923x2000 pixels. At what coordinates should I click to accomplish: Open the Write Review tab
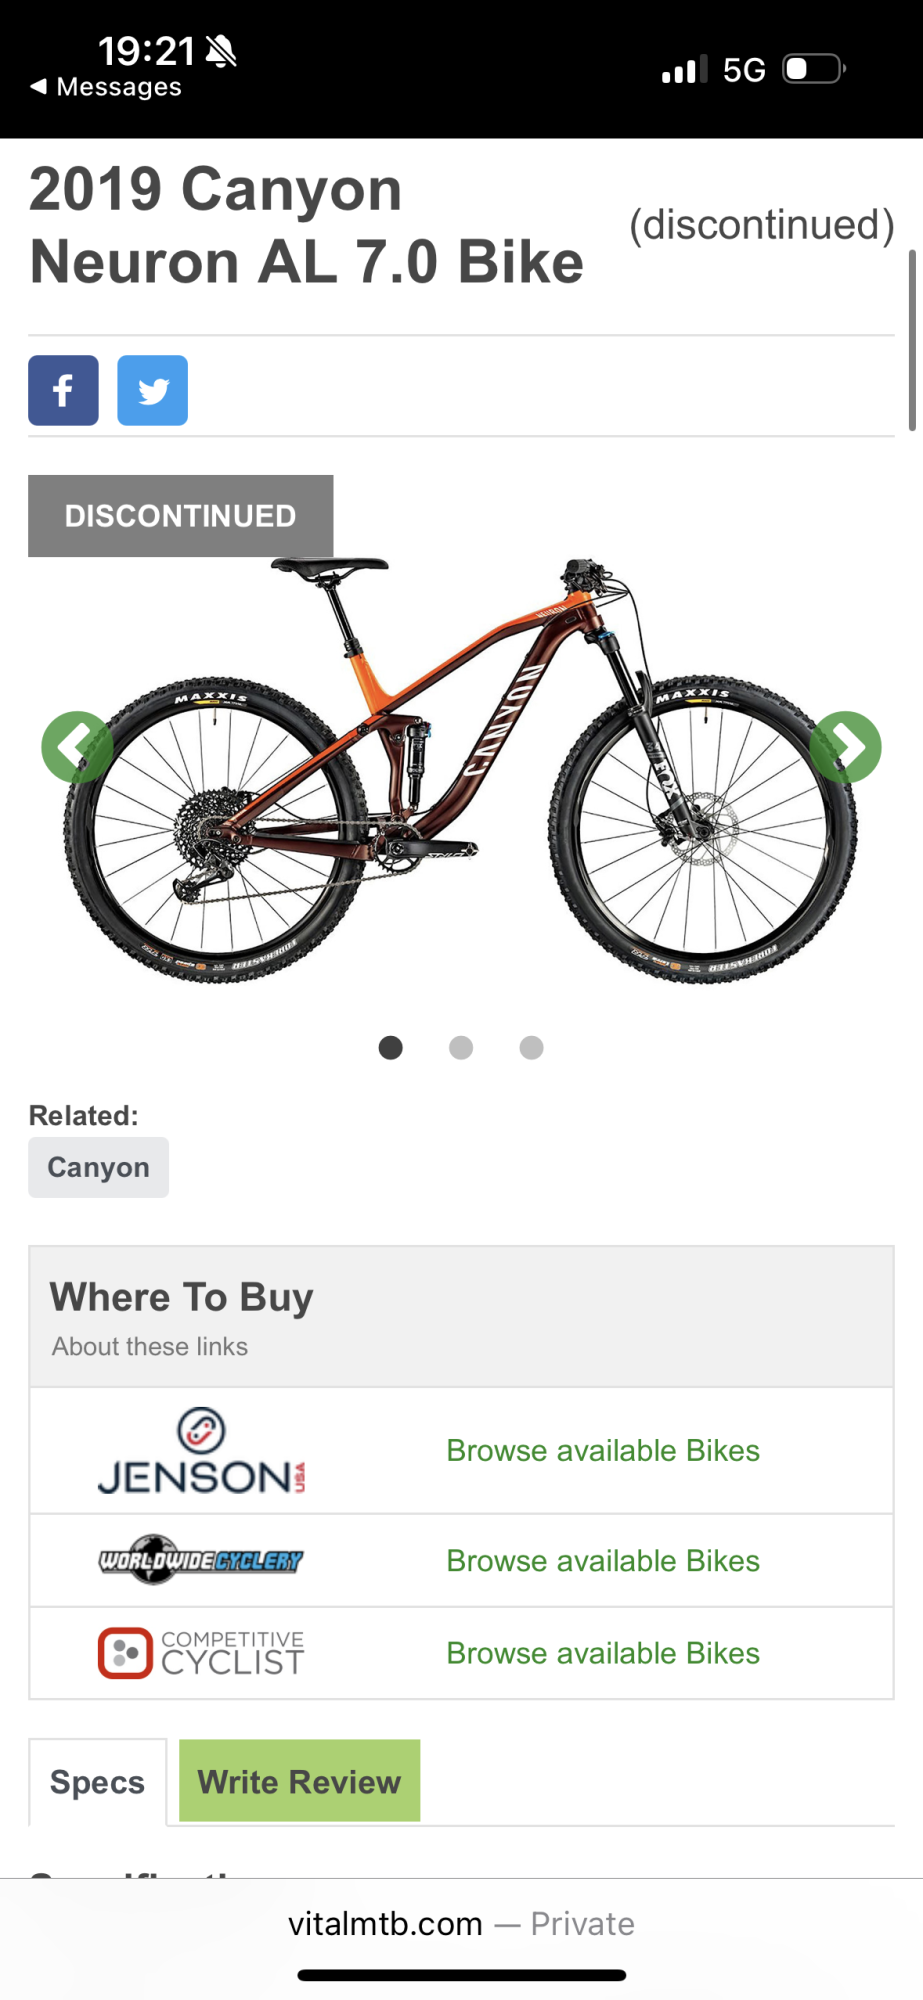[299, 1781]
